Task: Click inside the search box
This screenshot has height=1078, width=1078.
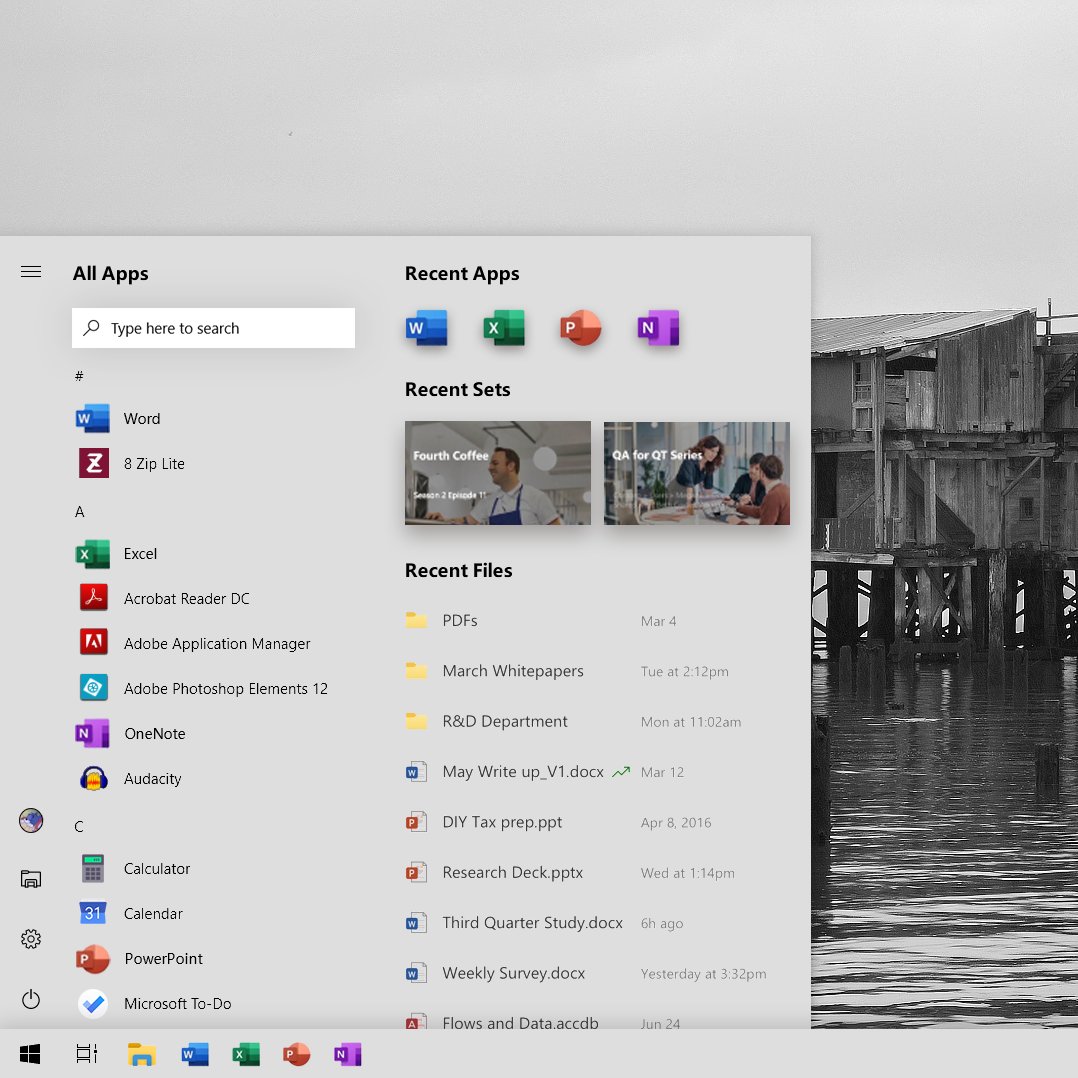Action: click(x=213, y=327)
